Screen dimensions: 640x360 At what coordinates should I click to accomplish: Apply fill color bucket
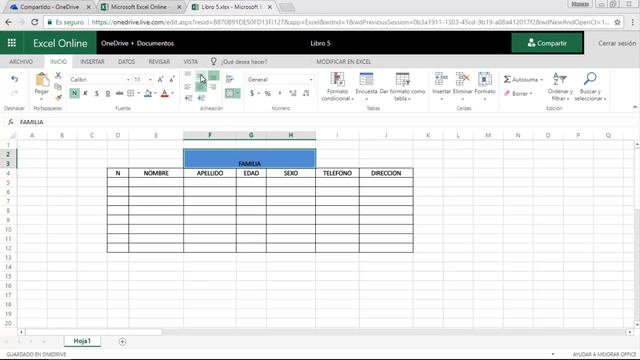pyautogui.click(x=148, y=93)
